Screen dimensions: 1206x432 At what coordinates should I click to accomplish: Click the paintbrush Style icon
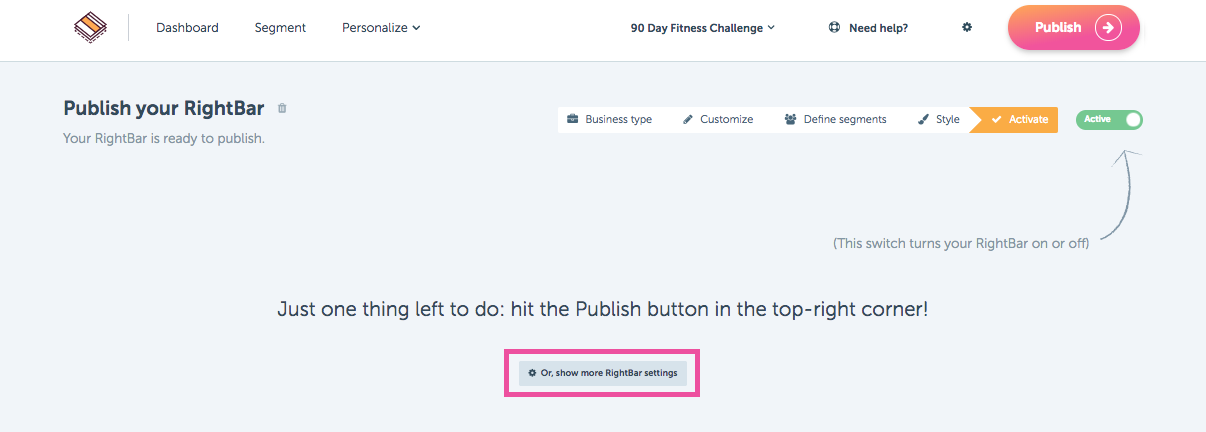tap(923, 119)
